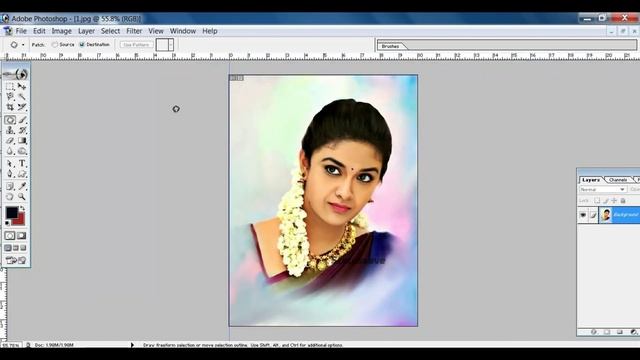Switch to Full Screen Mode with menu bar
640x360 pixels.
pos(16,248)
